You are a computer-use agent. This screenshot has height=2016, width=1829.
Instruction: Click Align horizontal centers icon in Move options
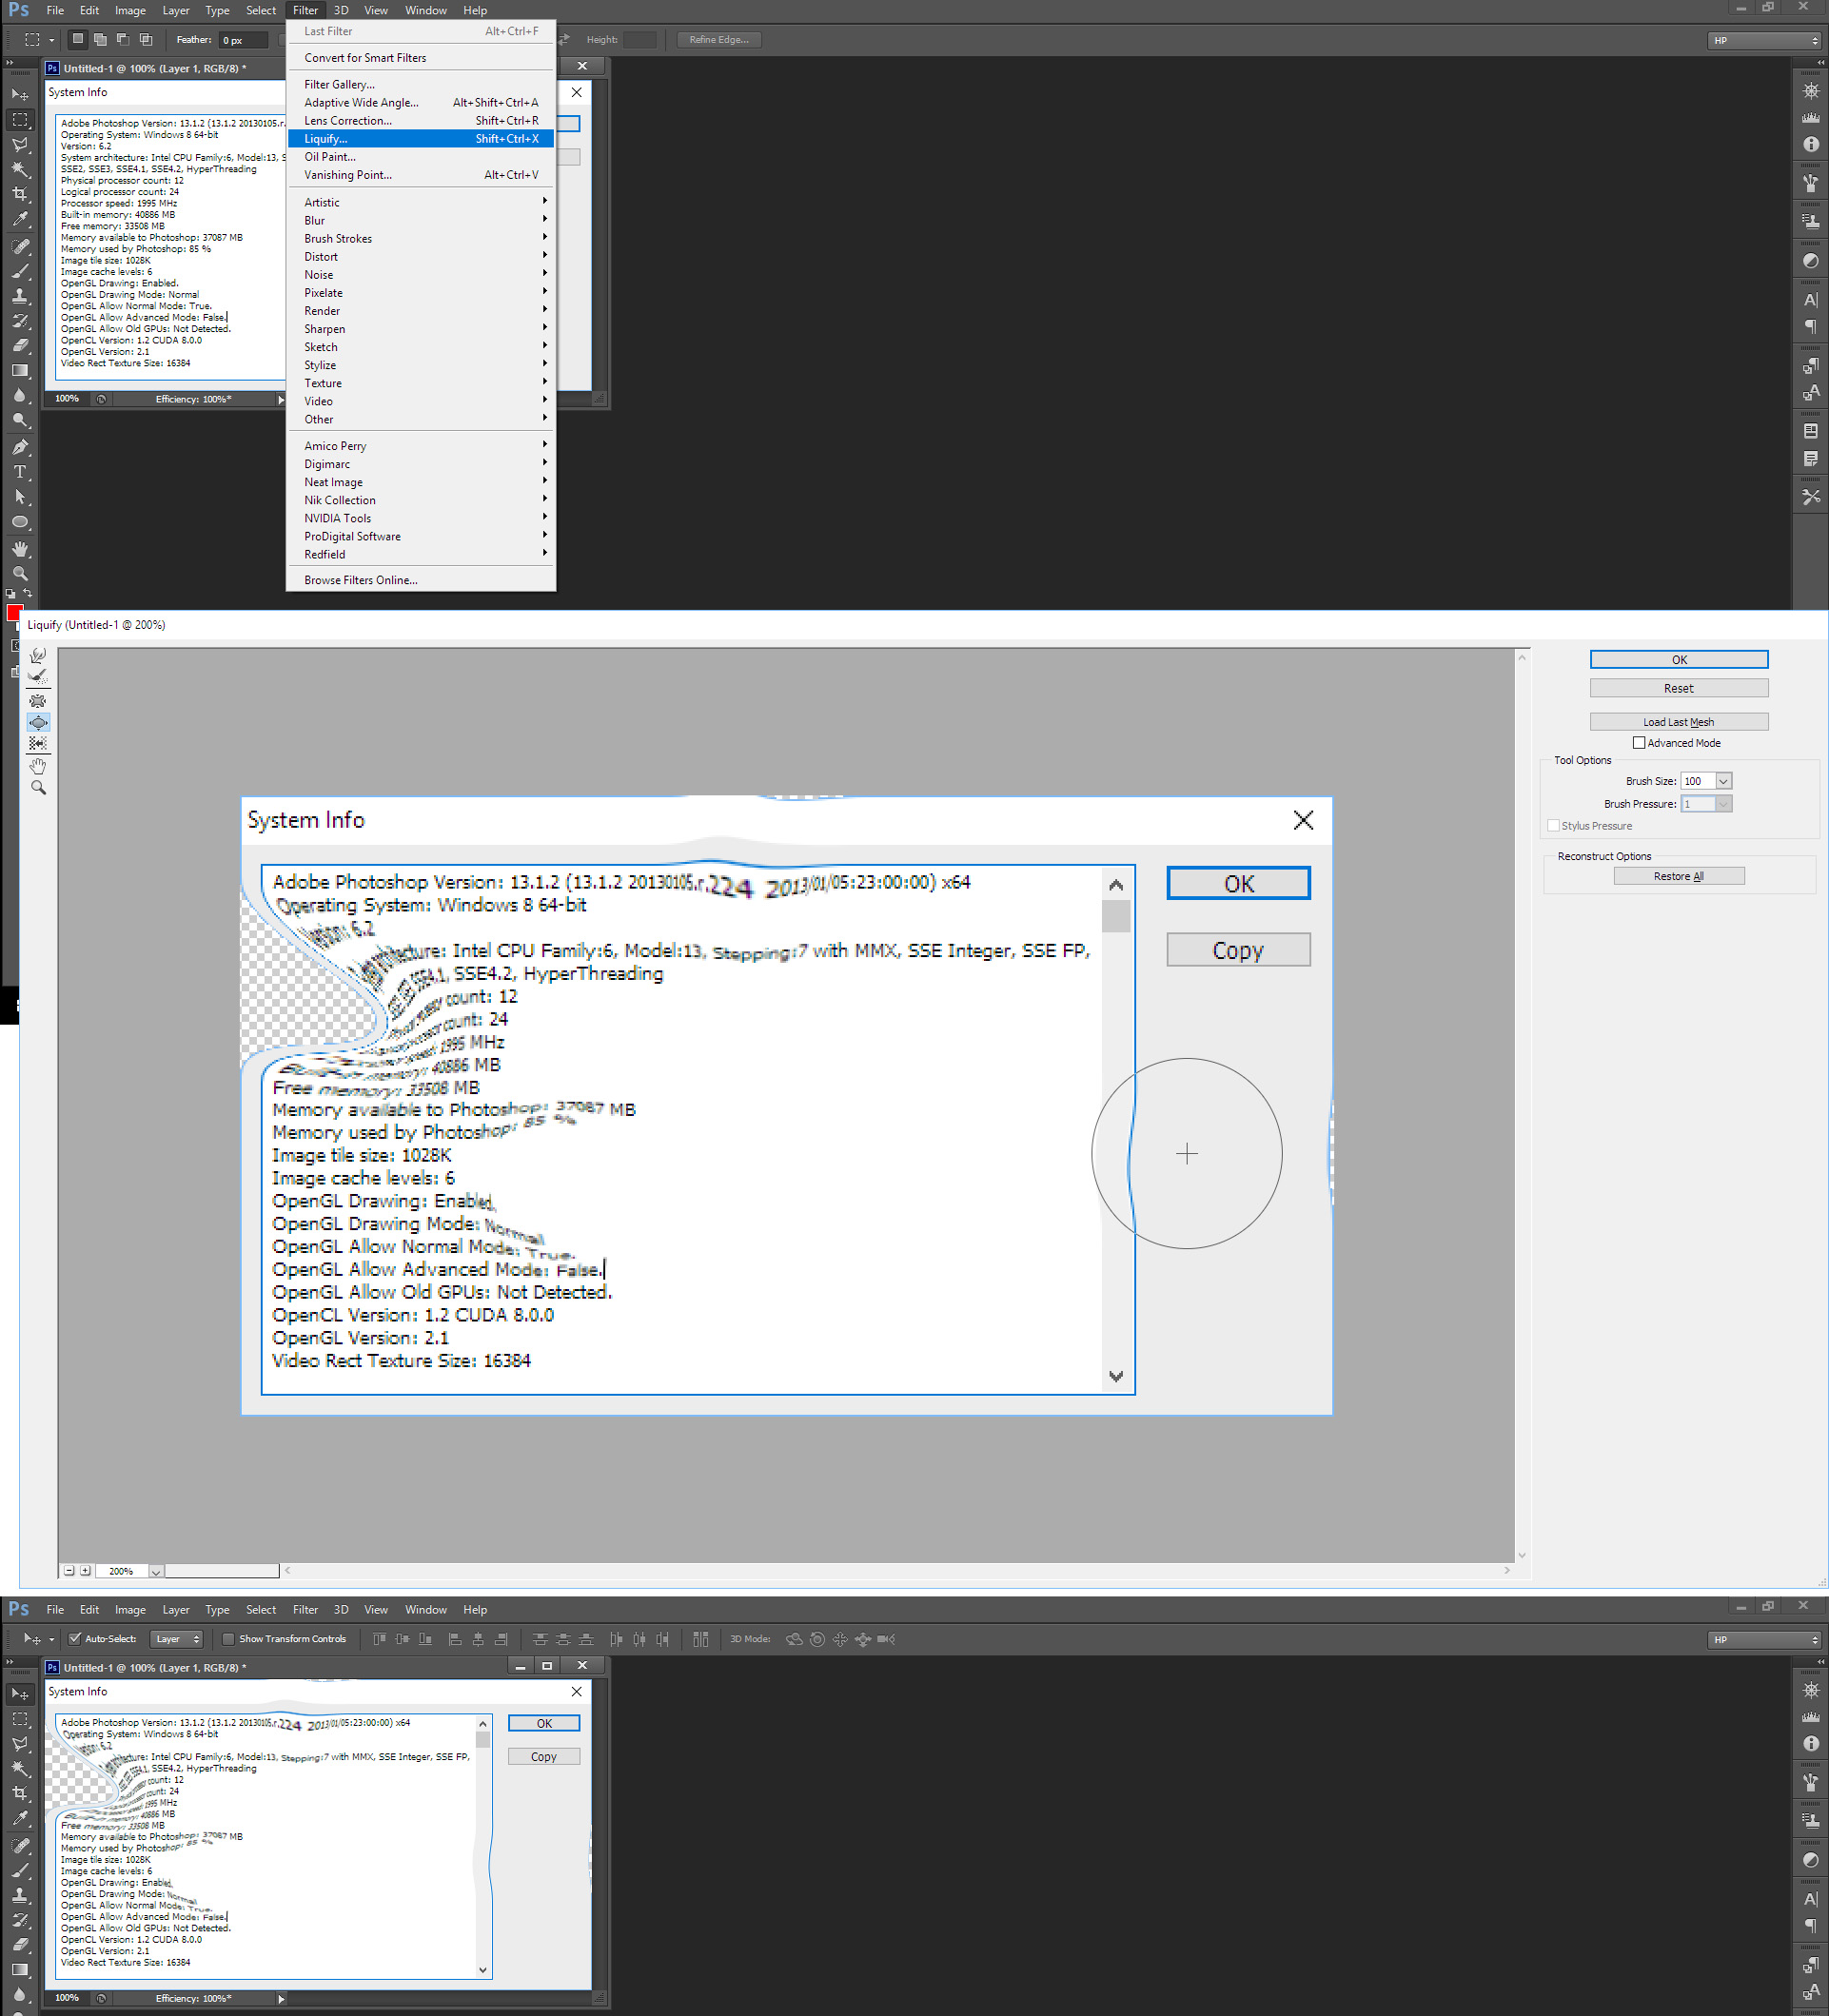(x=478, y=1639)
